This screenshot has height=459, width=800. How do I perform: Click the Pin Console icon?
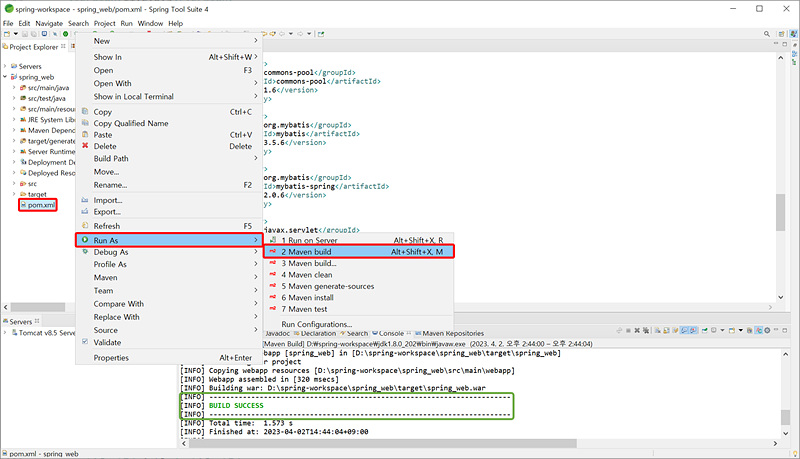click(705, 330)
